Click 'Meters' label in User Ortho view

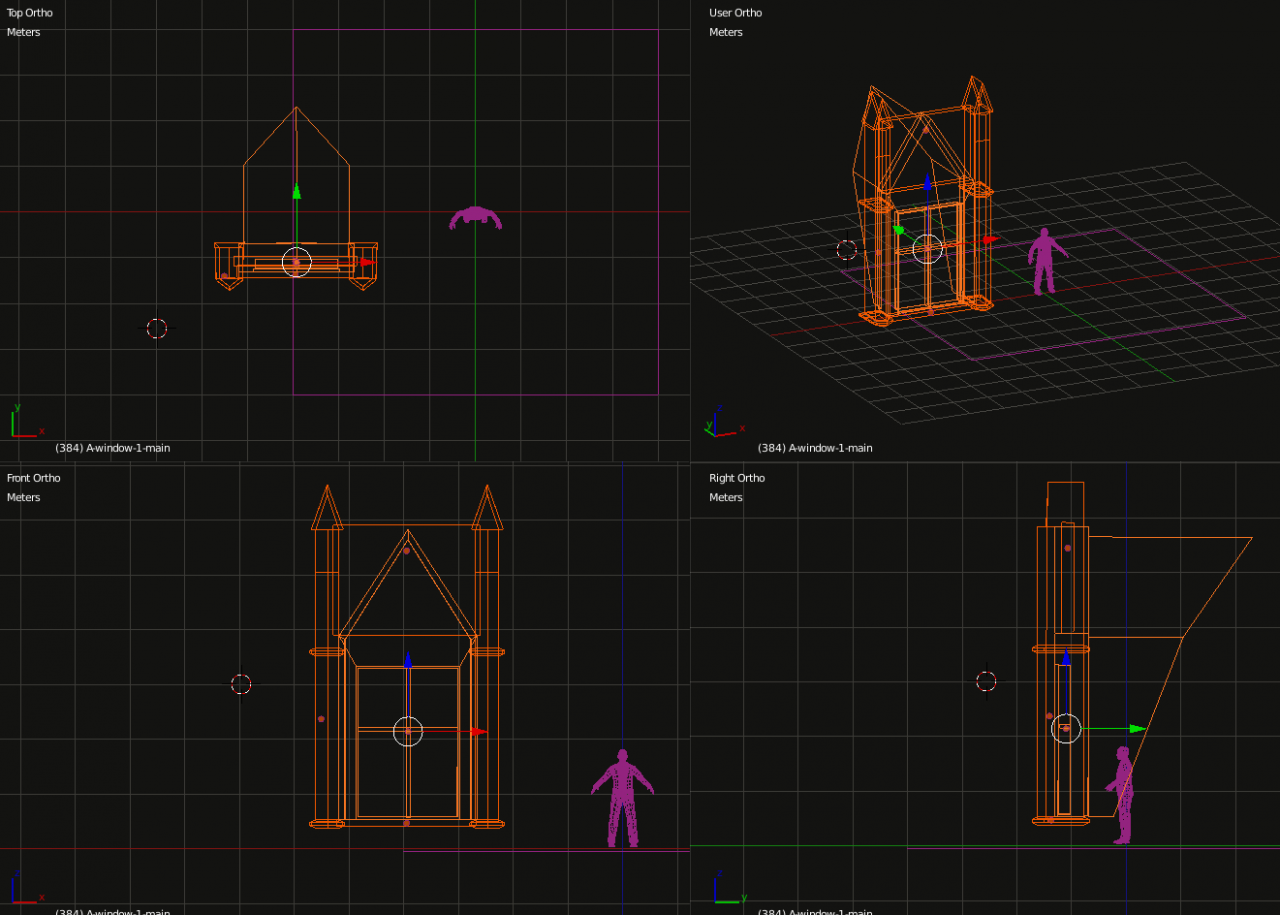(x=726, y=32)
